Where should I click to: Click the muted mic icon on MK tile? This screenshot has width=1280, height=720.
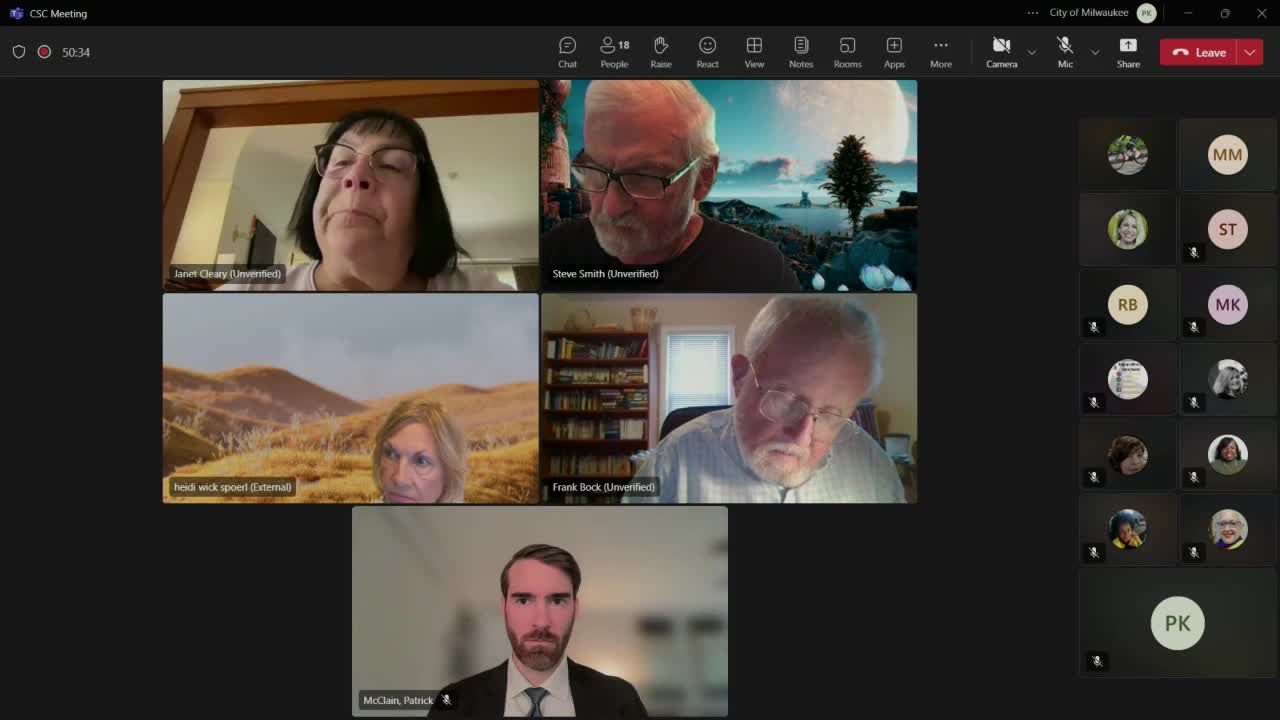pyautogui.click(x=1193, y=327)
